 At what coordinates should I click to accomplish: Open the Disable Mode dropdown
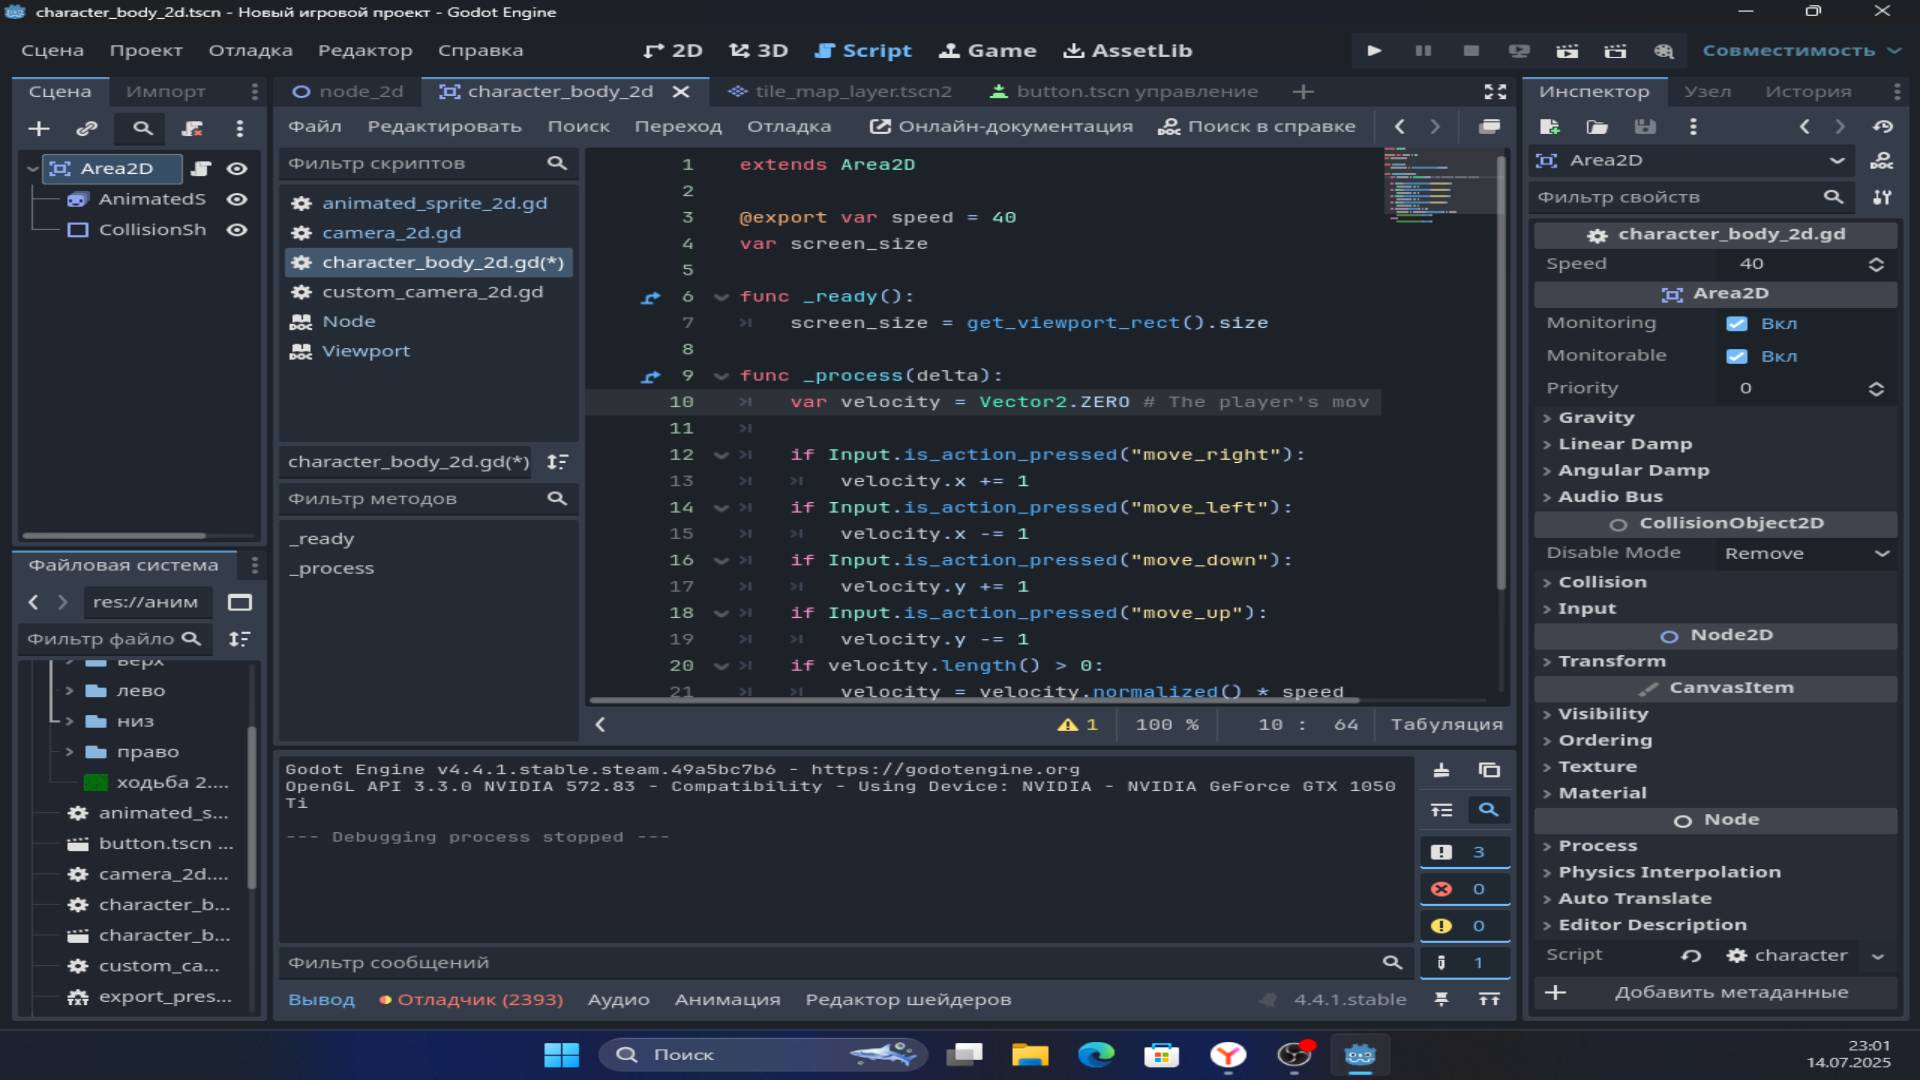click(1806, 553)
